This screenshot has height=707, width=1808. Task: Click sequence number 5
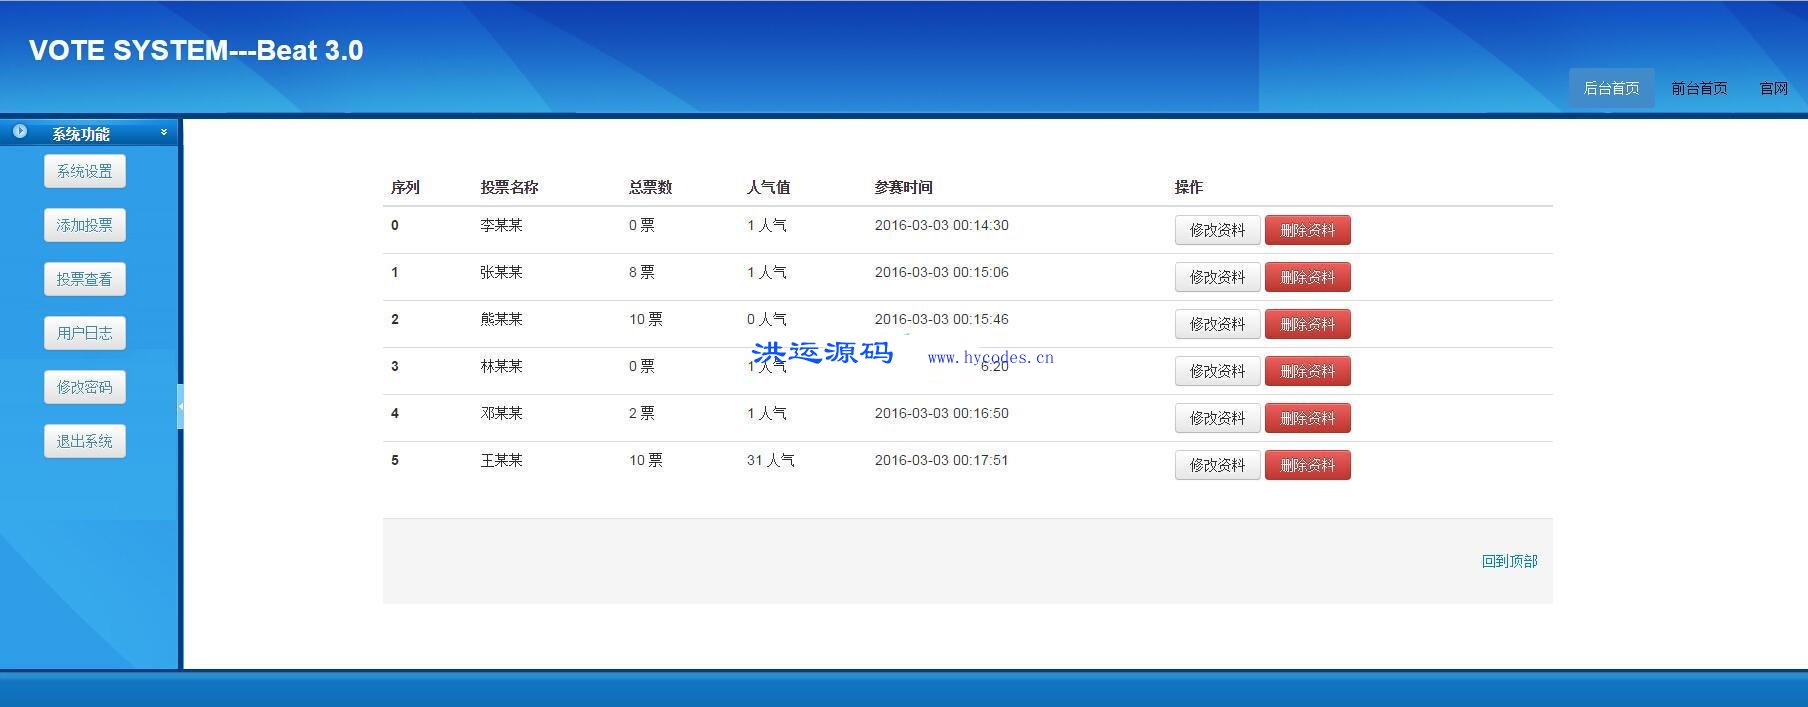[395, 460]
